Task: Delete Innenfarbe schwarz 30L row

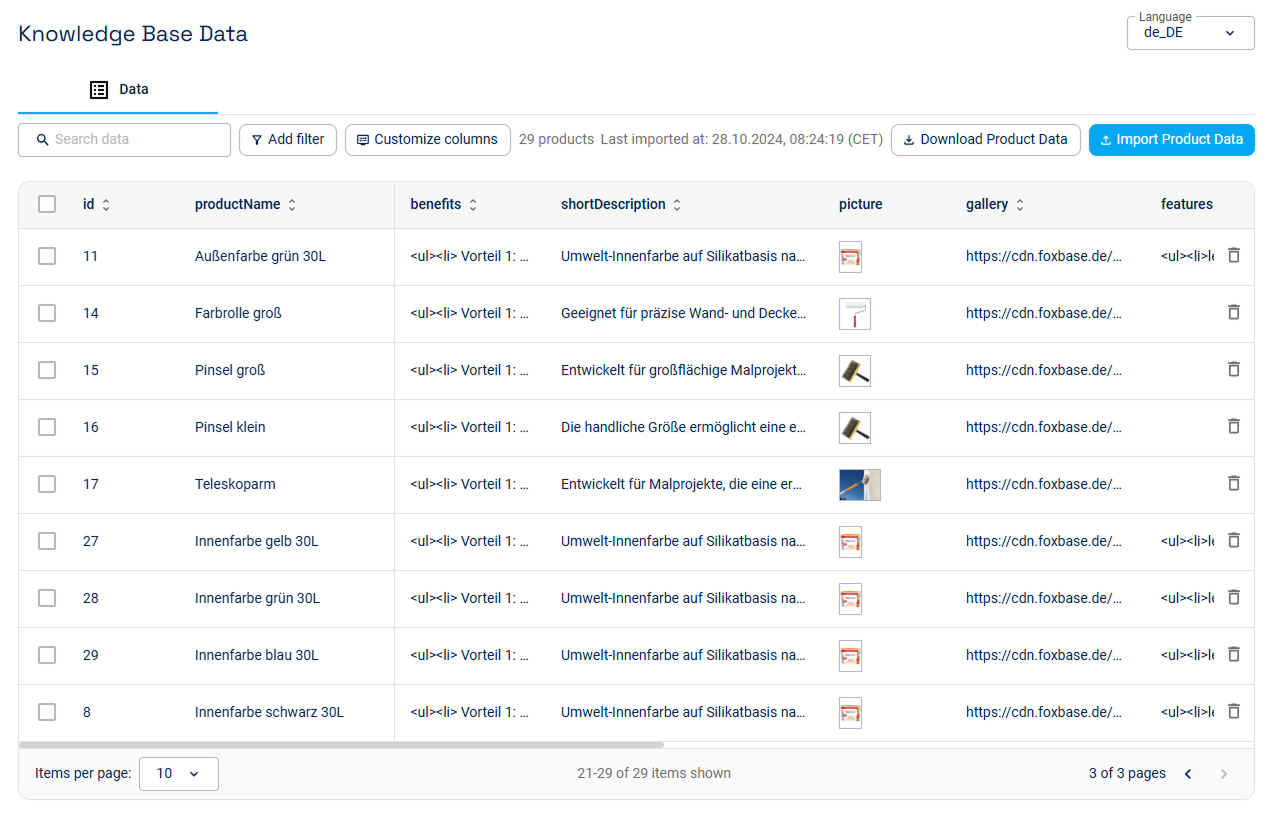Action: [1234, 712]
